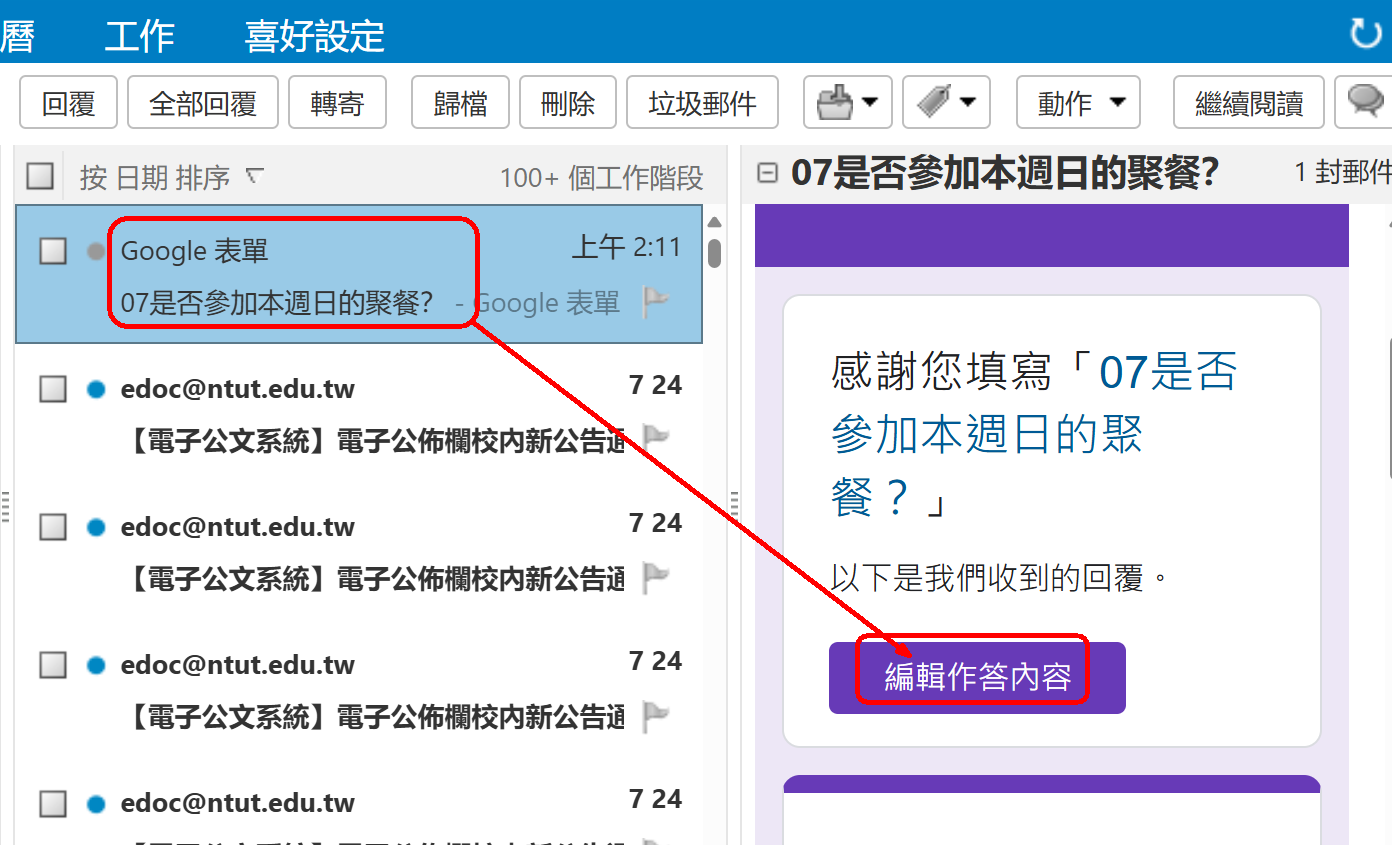Image resolution: width=1392 pixels, height=845 pixels.
Task: Collapse the 07是否參加本週日的聚餐 conversation header
Action: click(x=768, y=174)
